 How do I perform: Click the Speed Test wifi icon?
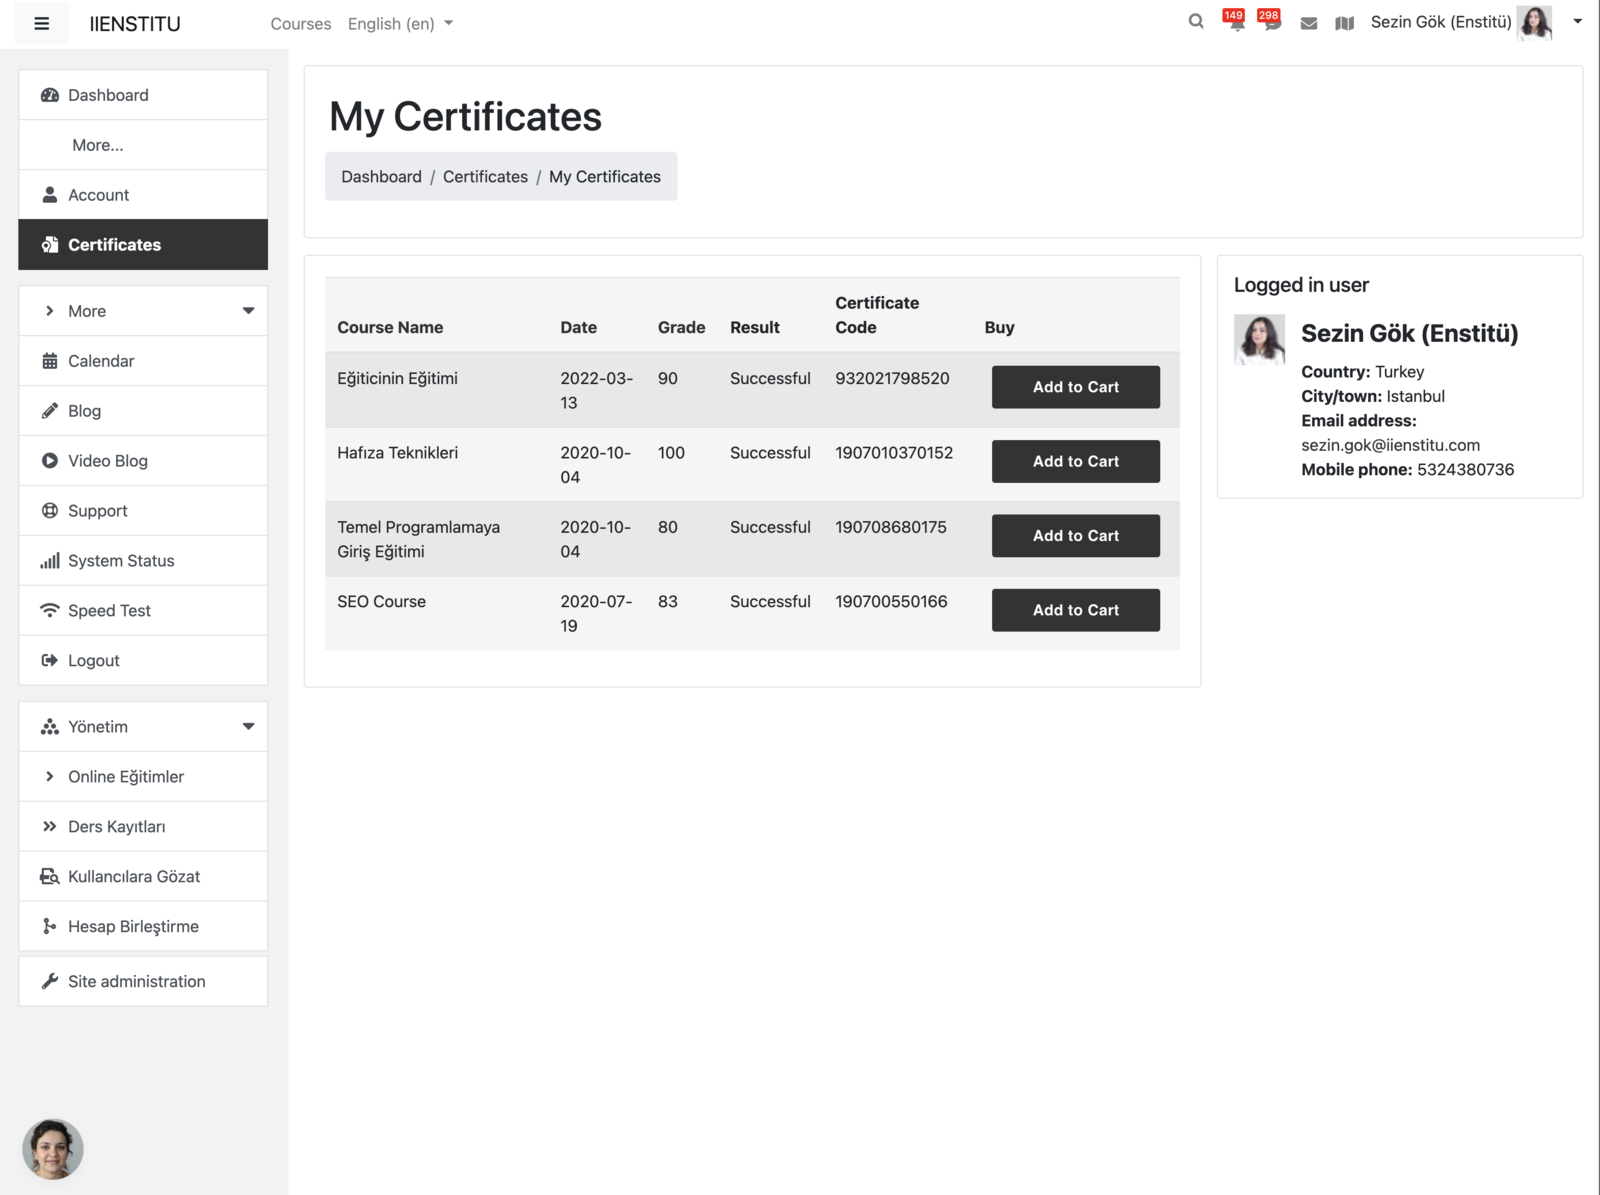click(x=50, y=610)
